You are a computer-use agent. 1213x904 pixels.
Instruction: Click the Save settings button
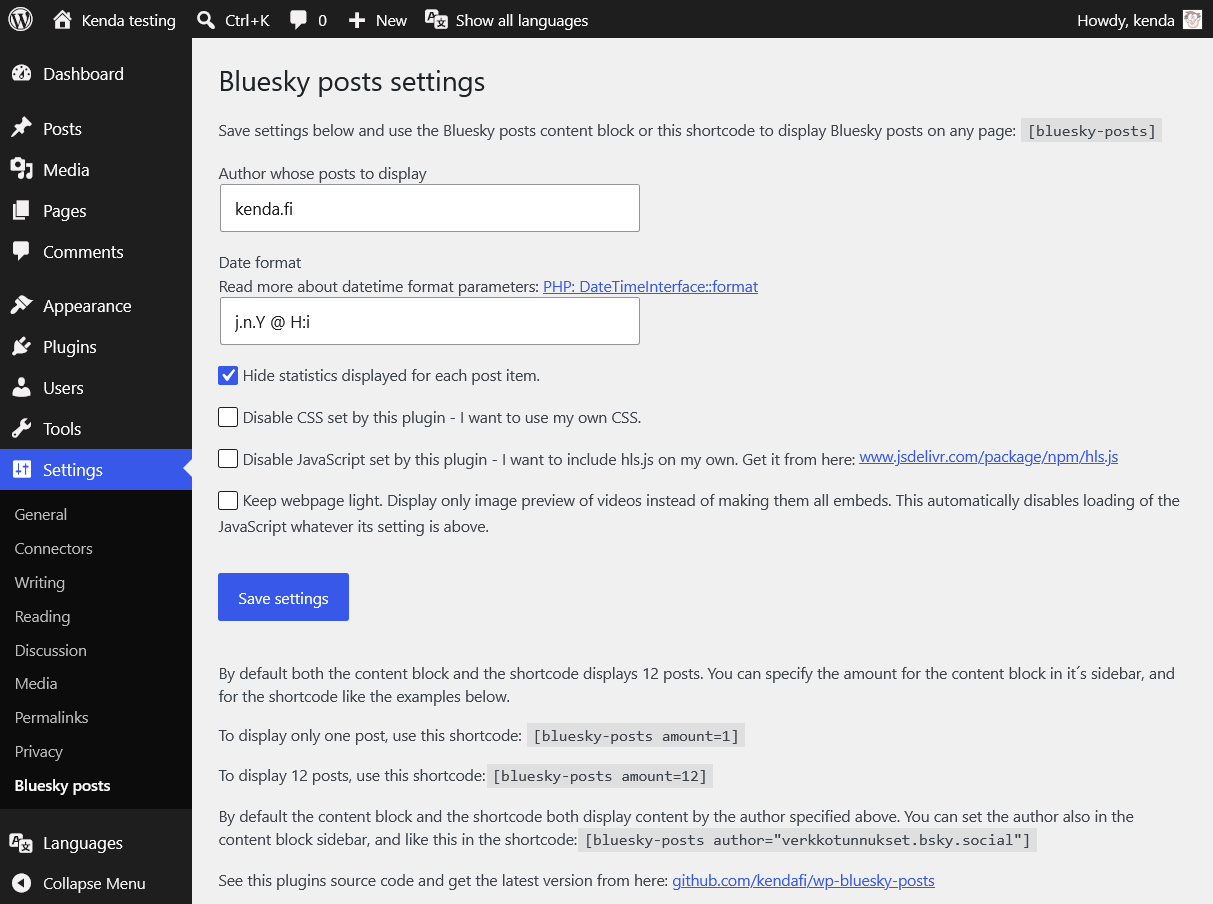pyautogui.click(x=283, y=597)
